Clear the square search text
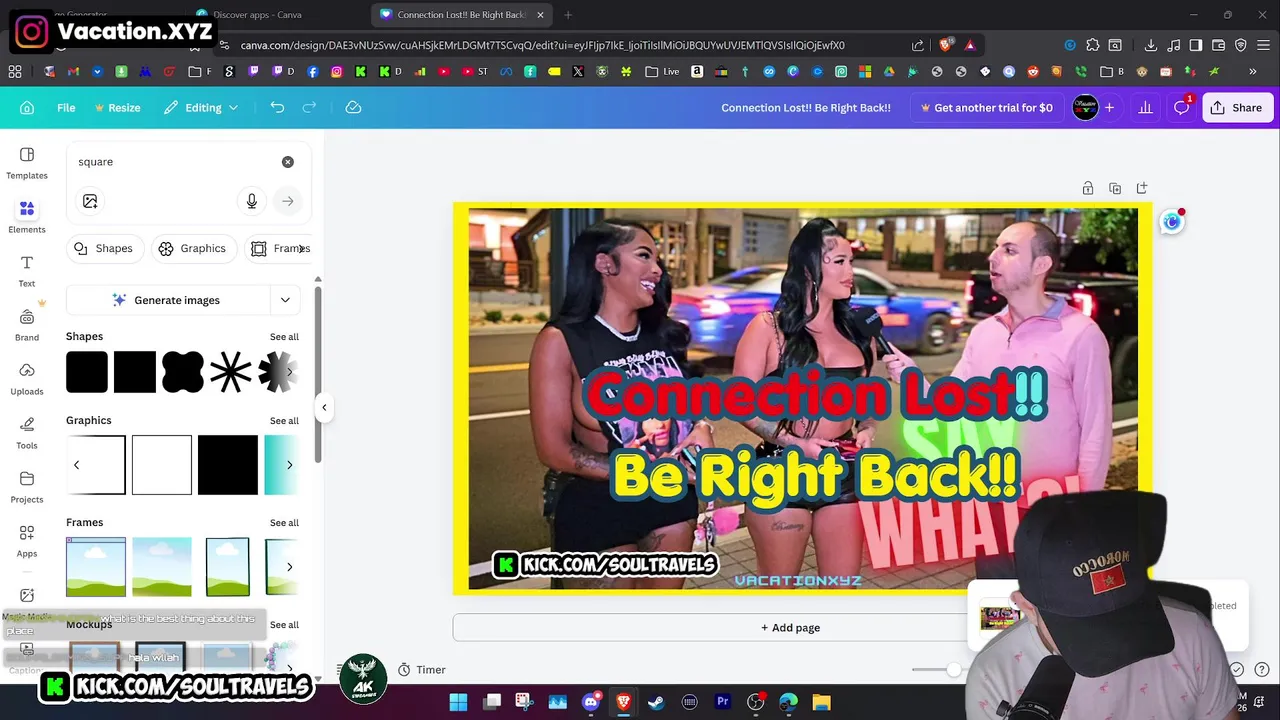This screenshot has width=1280, height=720. 288,162
